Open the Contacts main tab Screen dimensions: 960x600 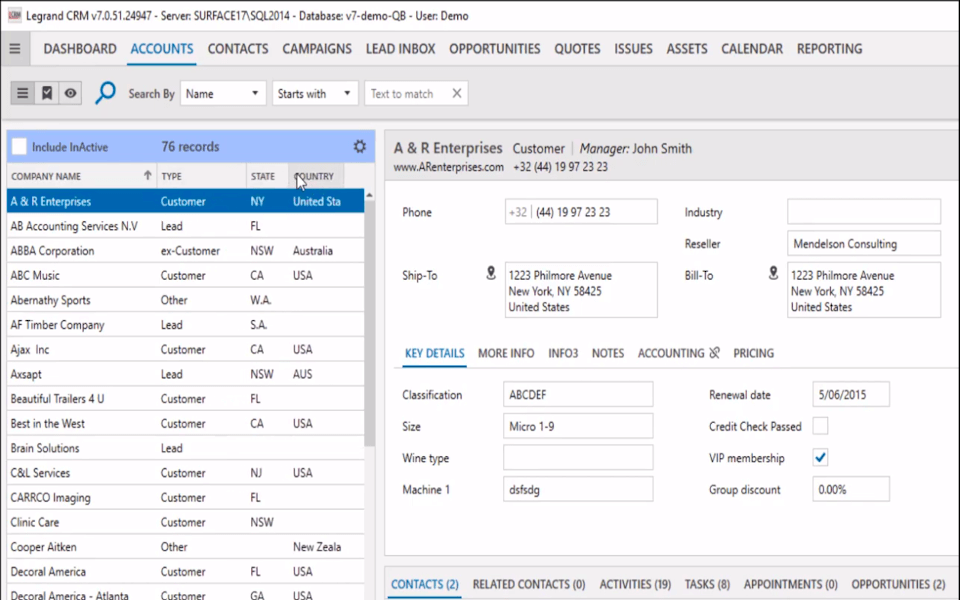click(x=238, y=49)
